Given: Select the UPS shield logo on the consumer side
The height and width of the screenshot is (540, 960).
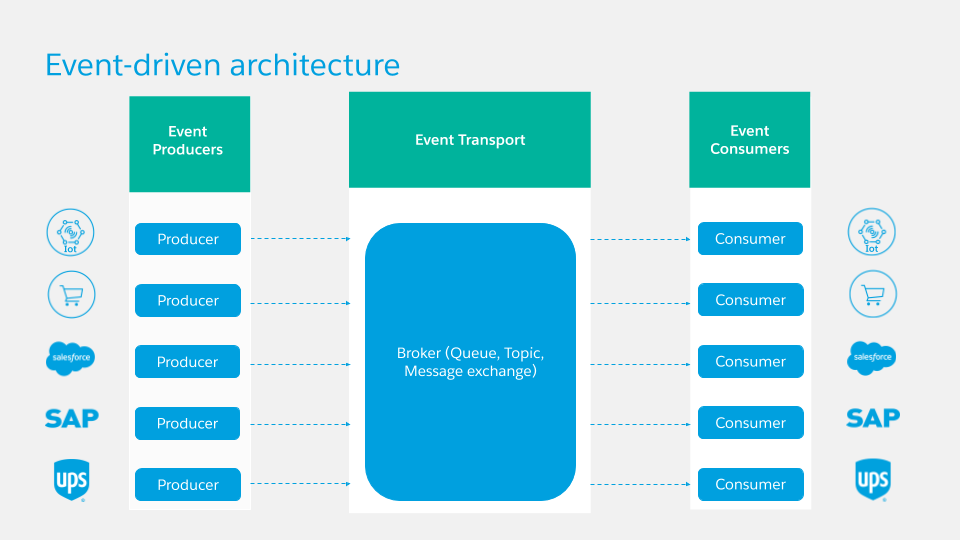Looking at the screenshot, I should pyautogui.click(x=872, y=480).
